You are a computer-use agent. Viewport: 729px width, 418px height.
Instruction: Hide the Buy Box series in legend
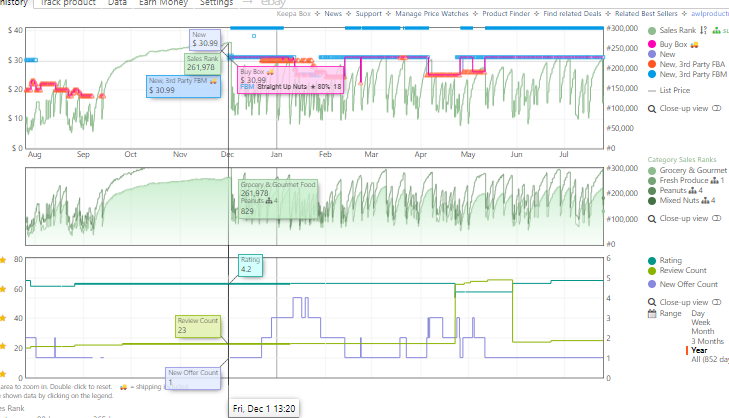click(673, 44)
